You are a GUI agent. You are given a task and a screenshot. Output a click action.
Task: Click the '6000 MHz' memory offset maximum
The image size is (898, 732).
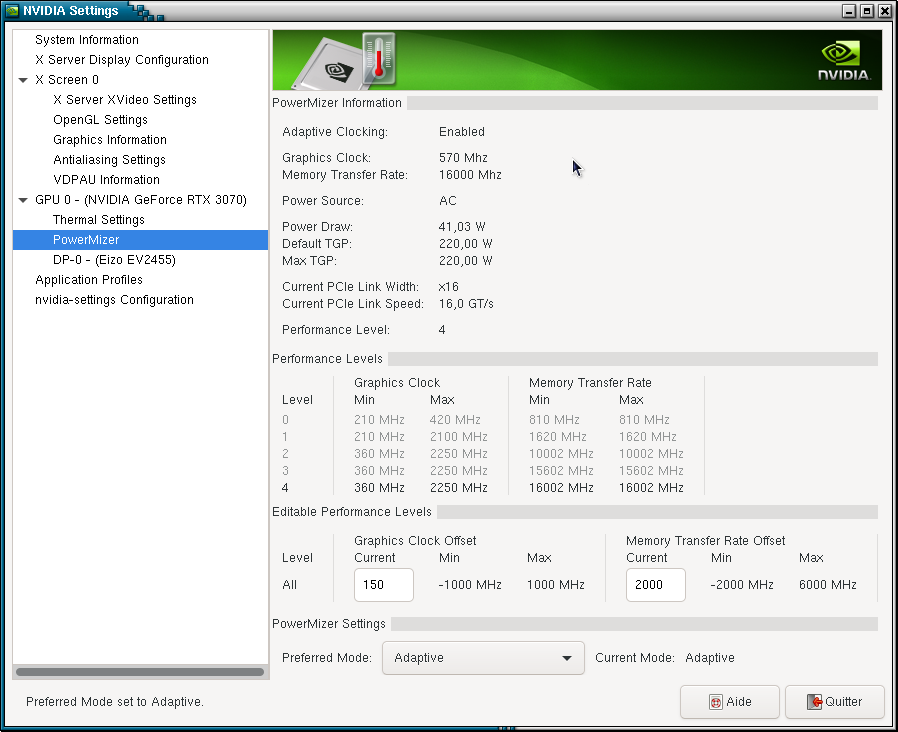point(828,585)
